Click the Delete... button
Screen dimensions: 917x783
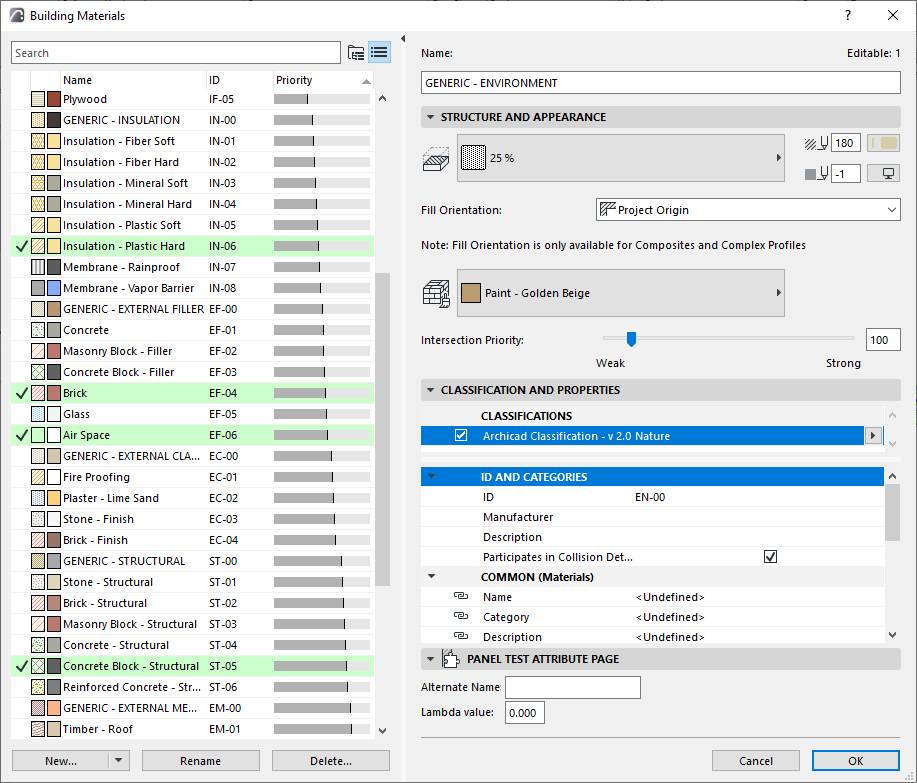[x=330, y=760]
